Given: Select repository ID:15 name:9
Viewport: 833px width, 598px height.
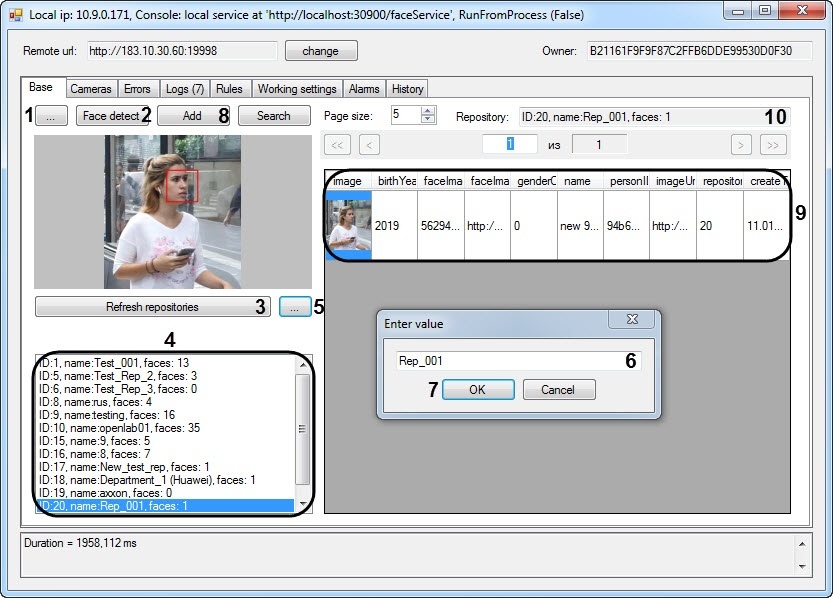Looking at the screenshot, I should [165, 441].
